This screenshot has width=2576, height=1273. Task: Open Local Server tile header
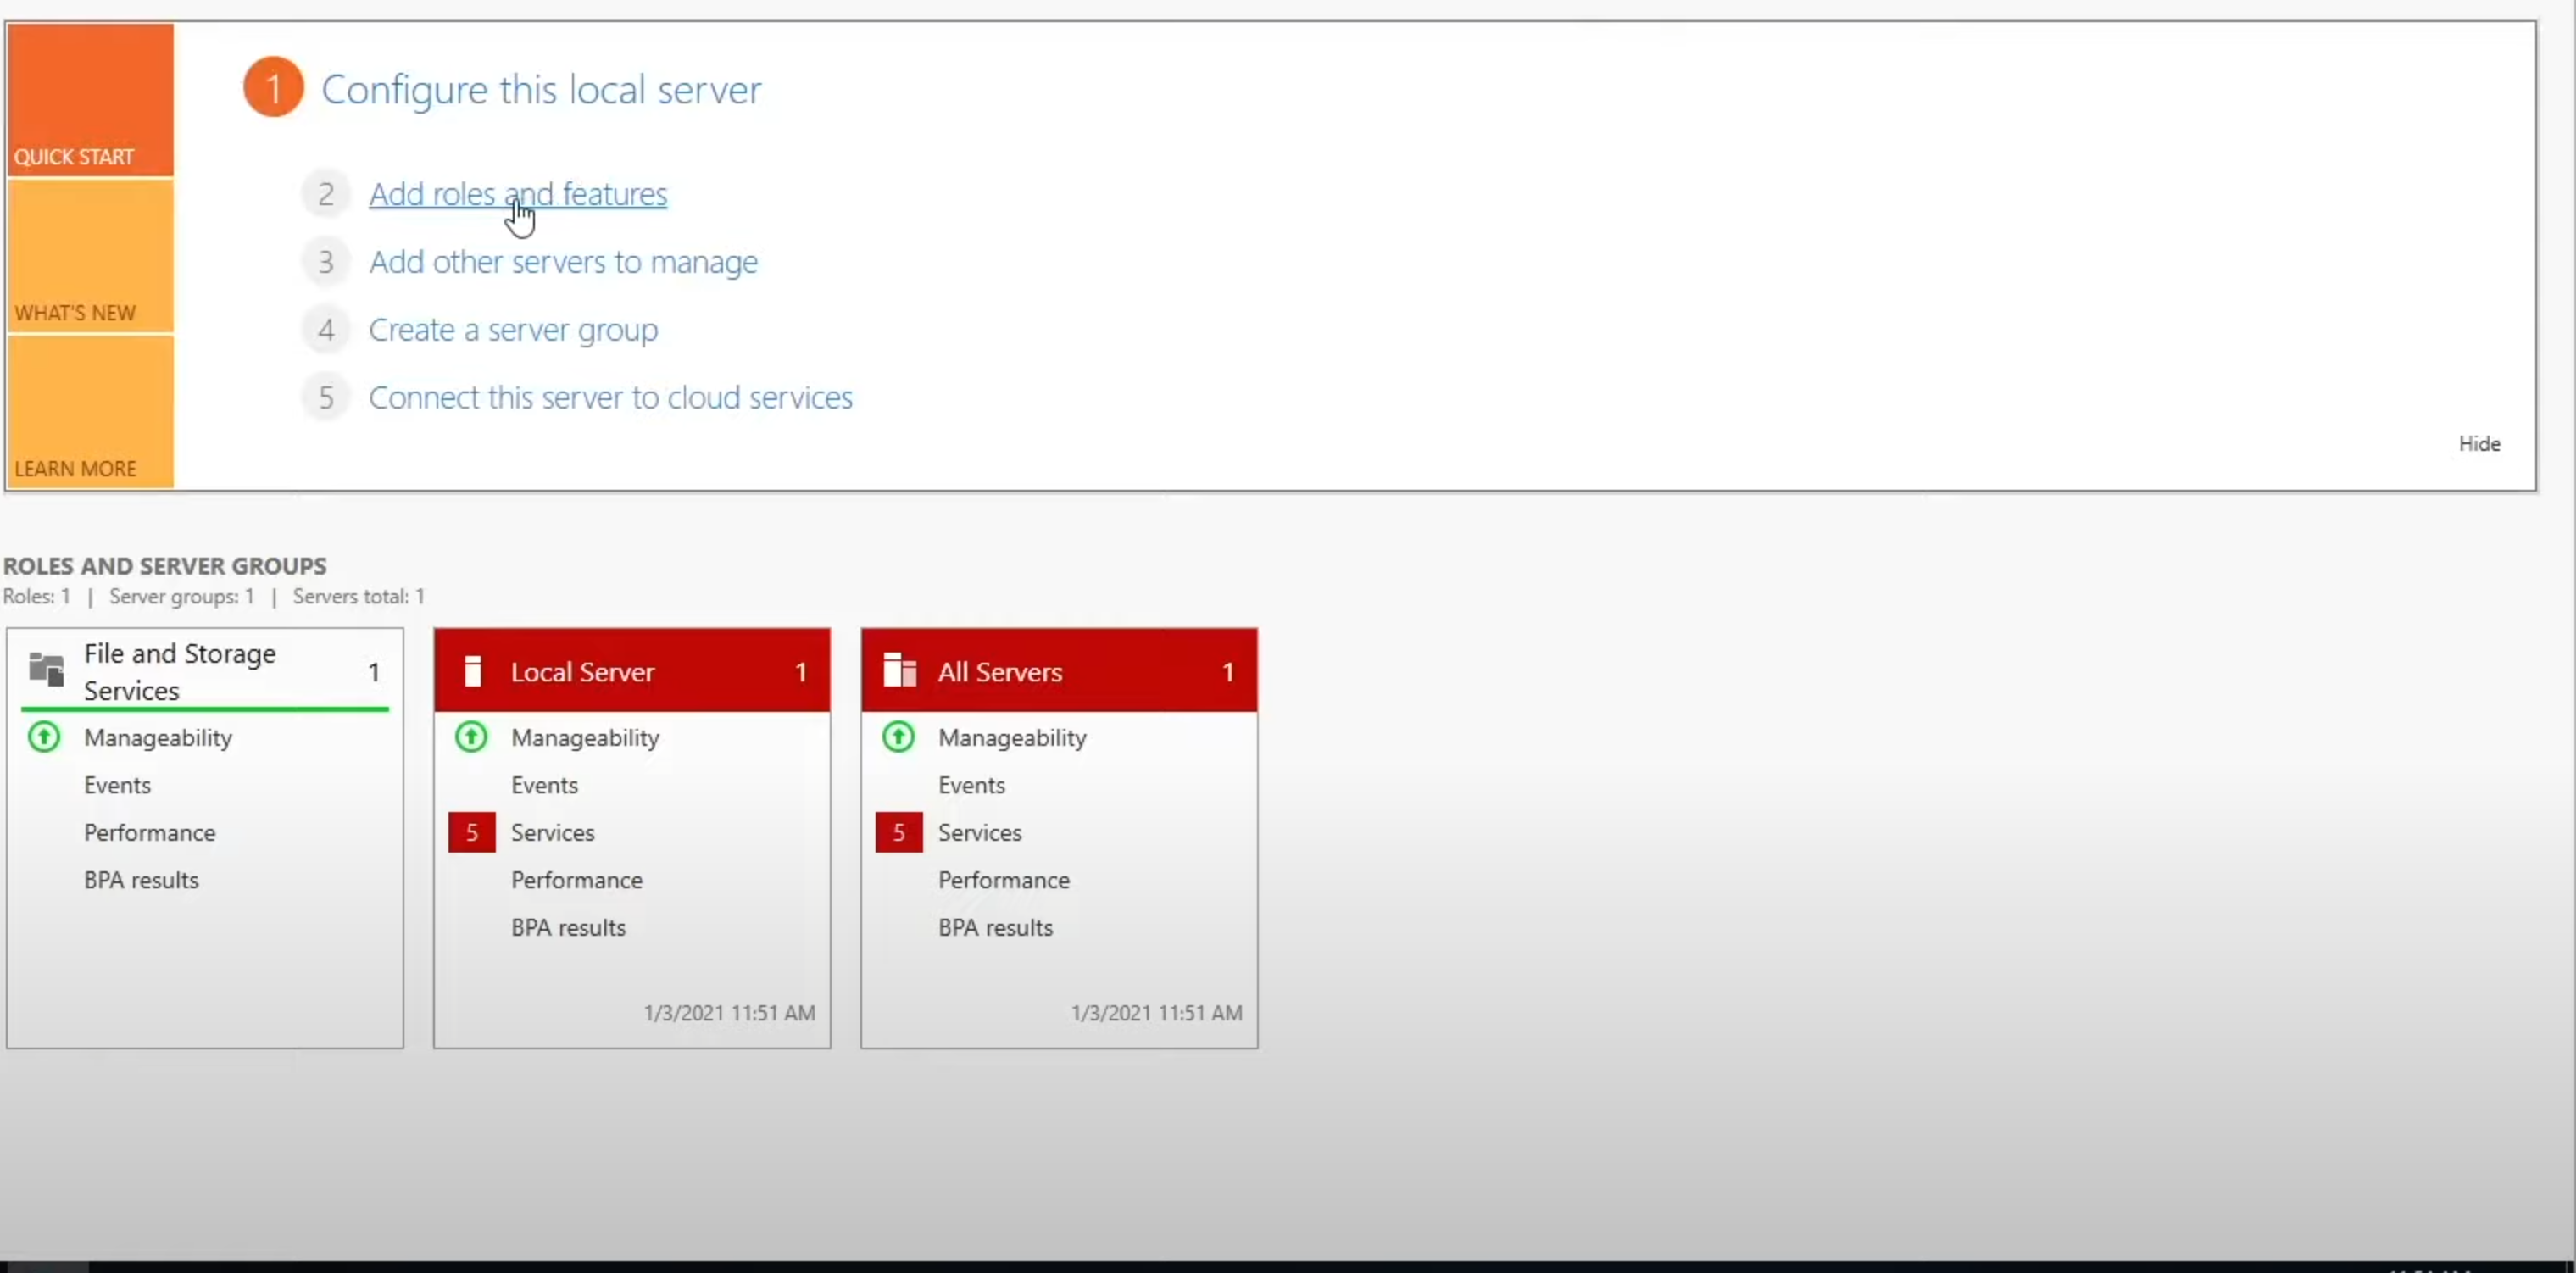coord(632,670)
